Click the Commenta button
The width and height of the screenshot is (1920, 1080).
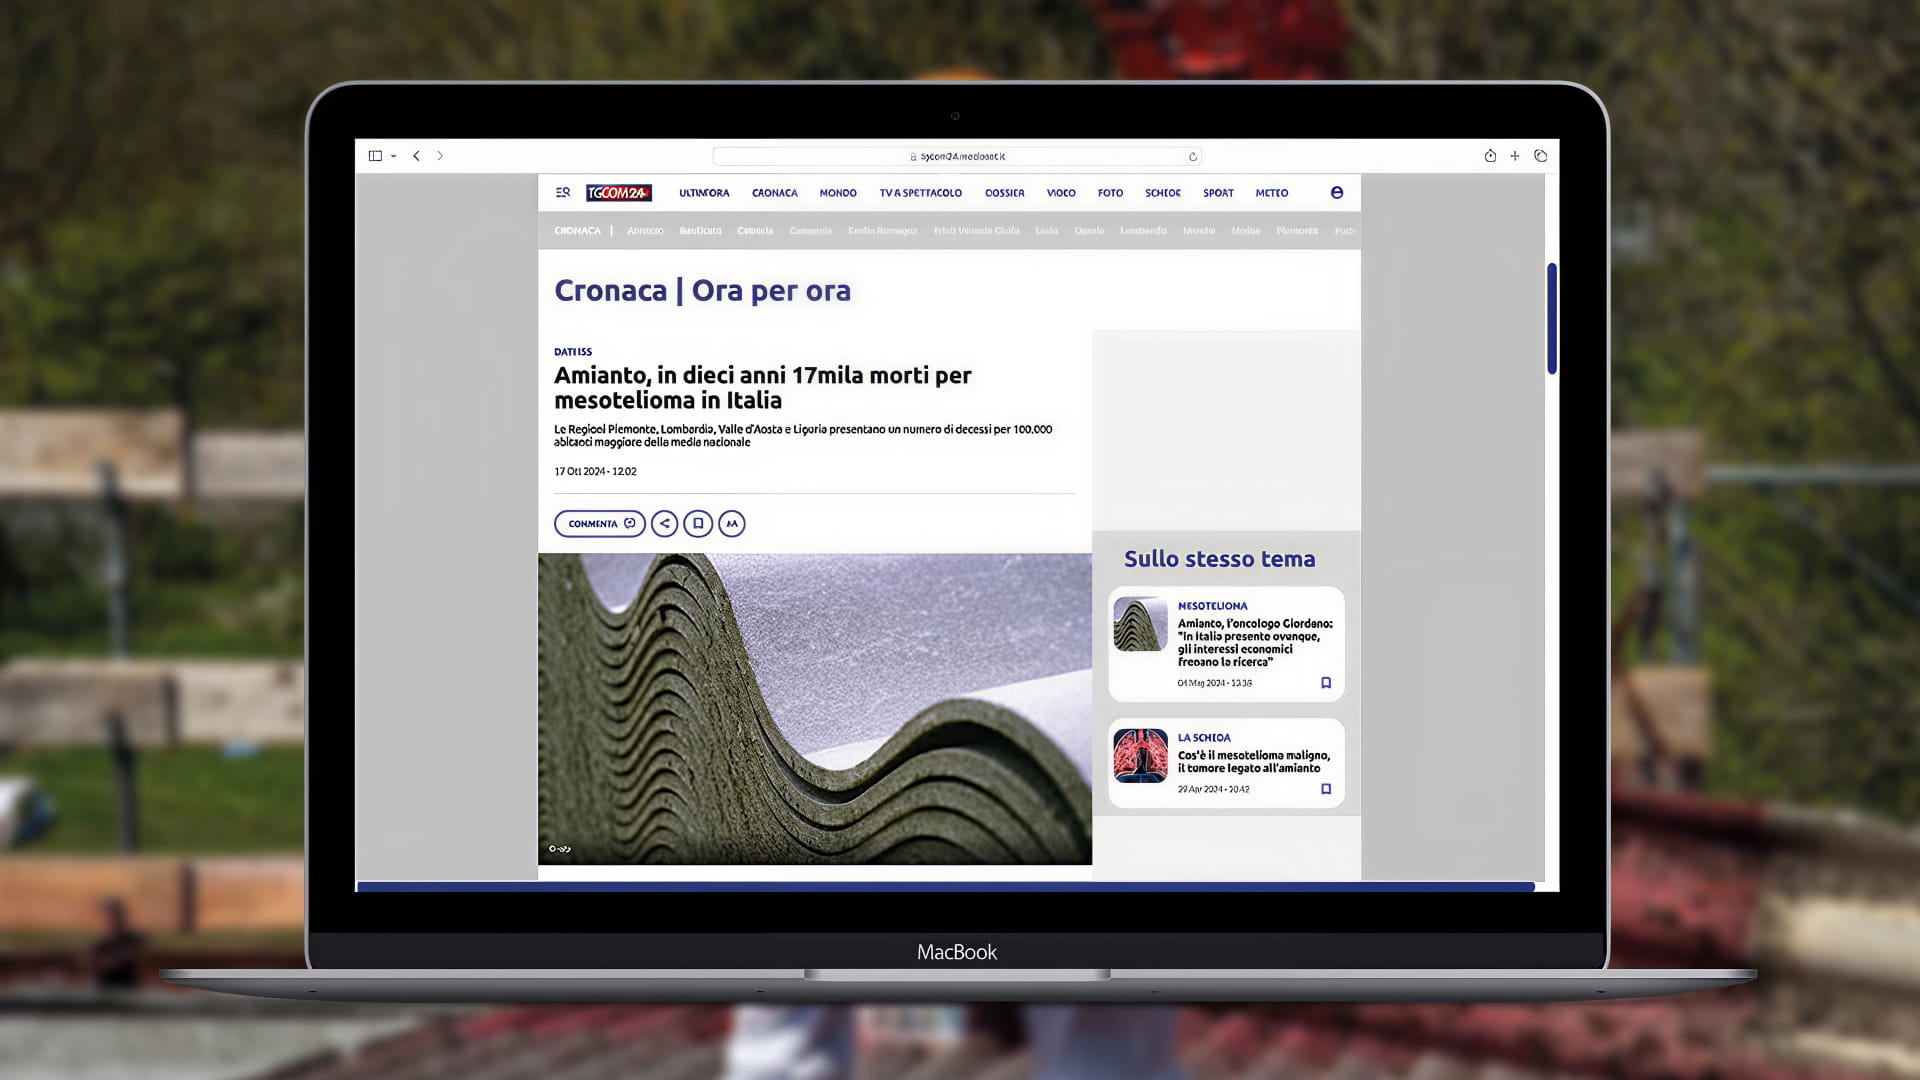pyautogui.click(x=600, y=523)
